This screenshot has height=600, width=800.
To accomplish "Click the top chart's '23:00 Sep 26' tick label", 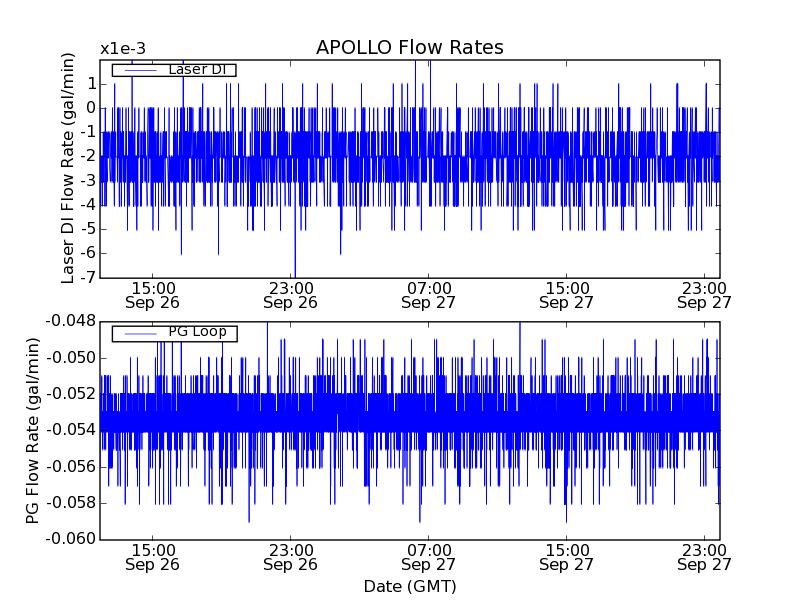I will pyautogui.click(x=290, y=295).
